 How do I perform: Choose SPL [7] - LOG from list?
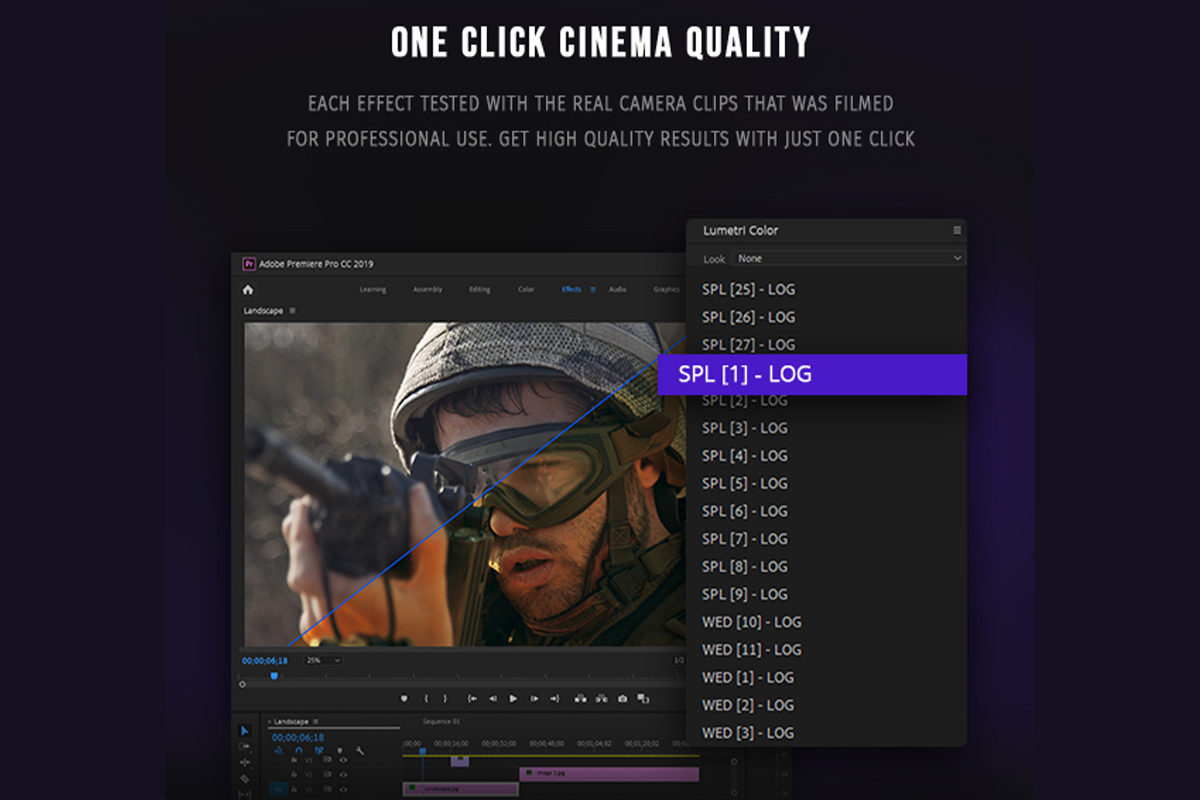click(x=745, y=538)
